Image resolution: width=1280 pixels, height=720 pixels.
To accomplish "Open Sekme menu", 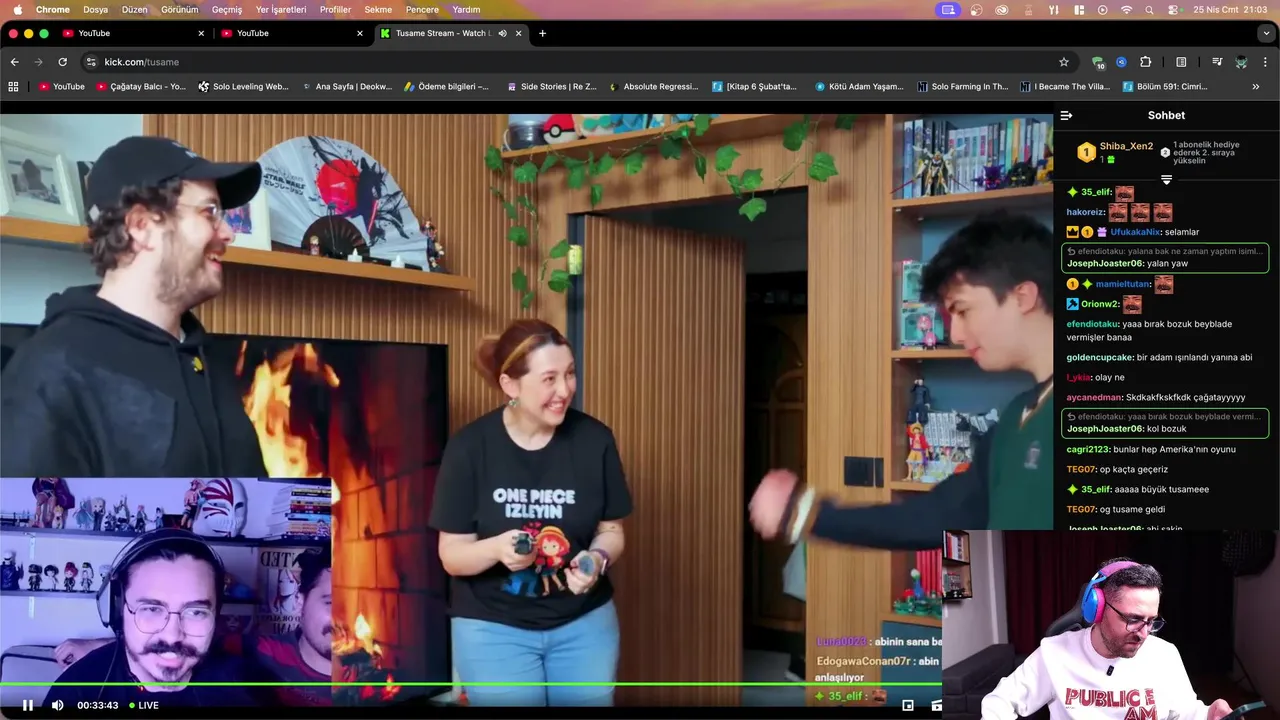I will [378, 9].
